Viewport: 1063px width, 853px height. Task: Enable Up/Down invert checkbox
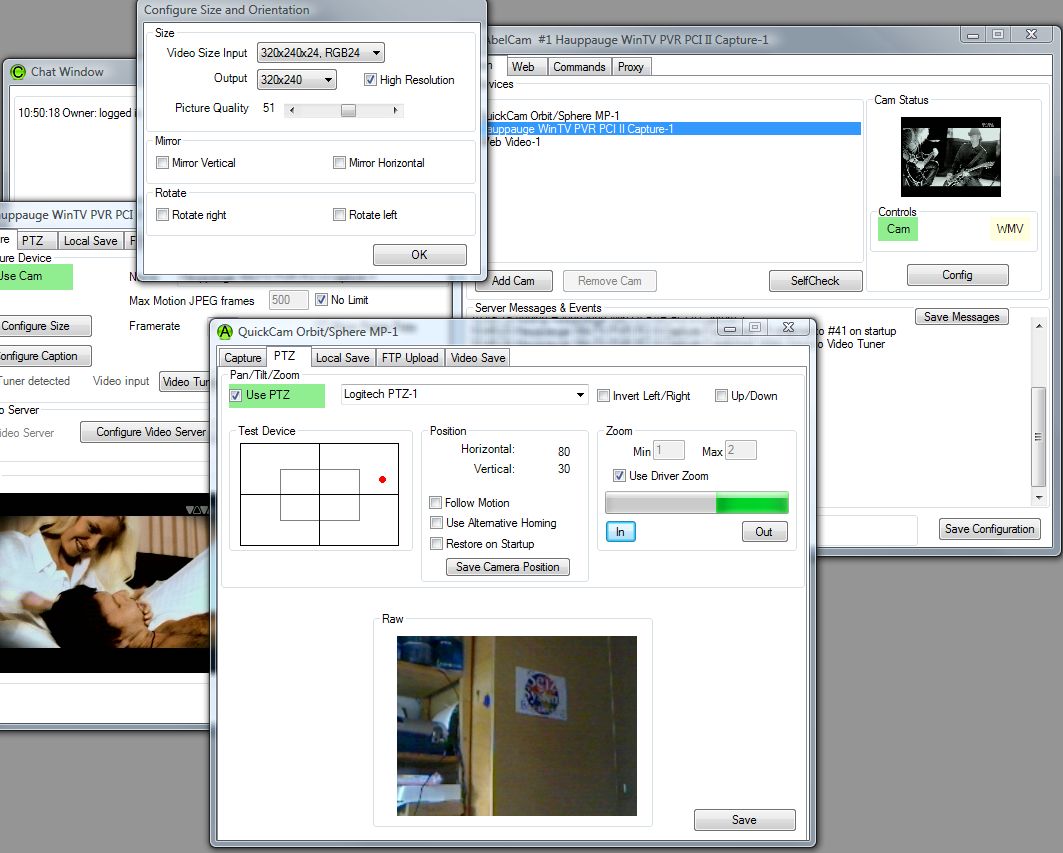pyautogui.click(x=721, y=396)
